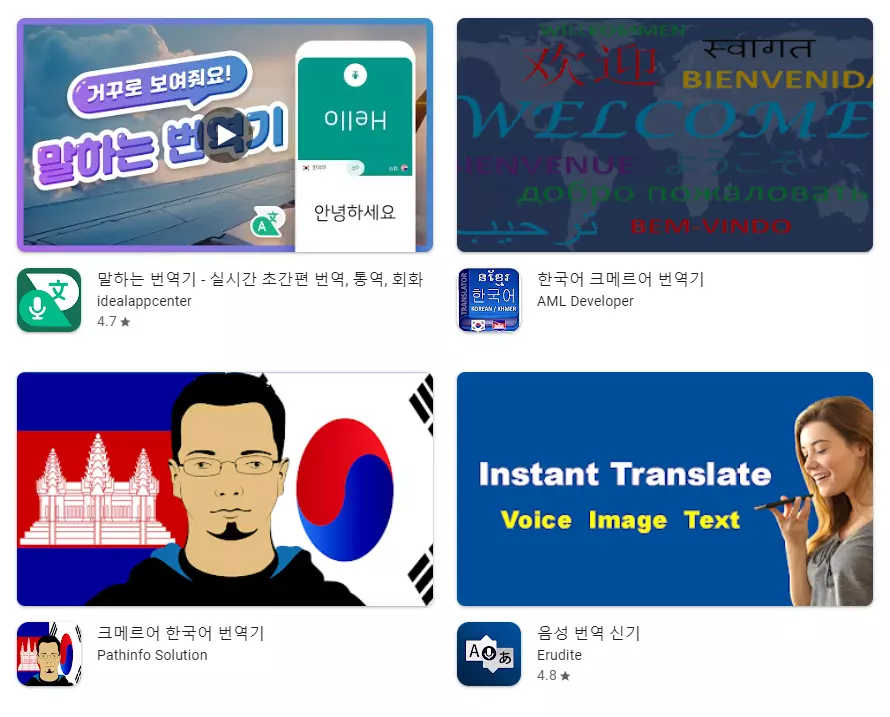Image resolution: width=890 pixels, height=717 pixels.
Task: Open the Pathinfo Solution developer name
Action: 152,655
